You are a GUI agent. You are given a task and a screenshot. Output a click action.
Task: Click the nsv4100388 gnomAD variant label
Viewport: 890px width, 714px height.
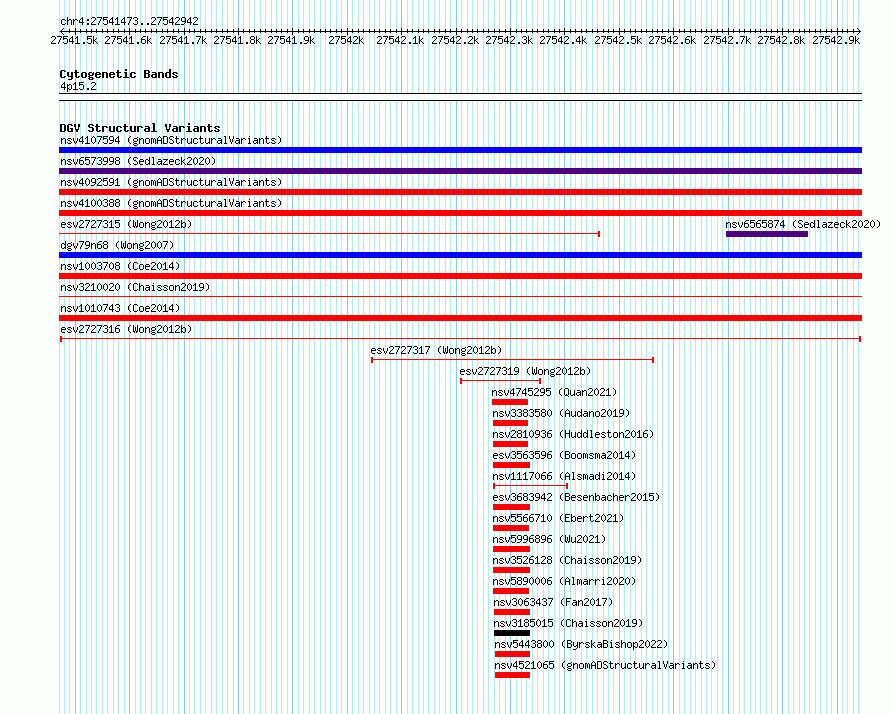171,203
